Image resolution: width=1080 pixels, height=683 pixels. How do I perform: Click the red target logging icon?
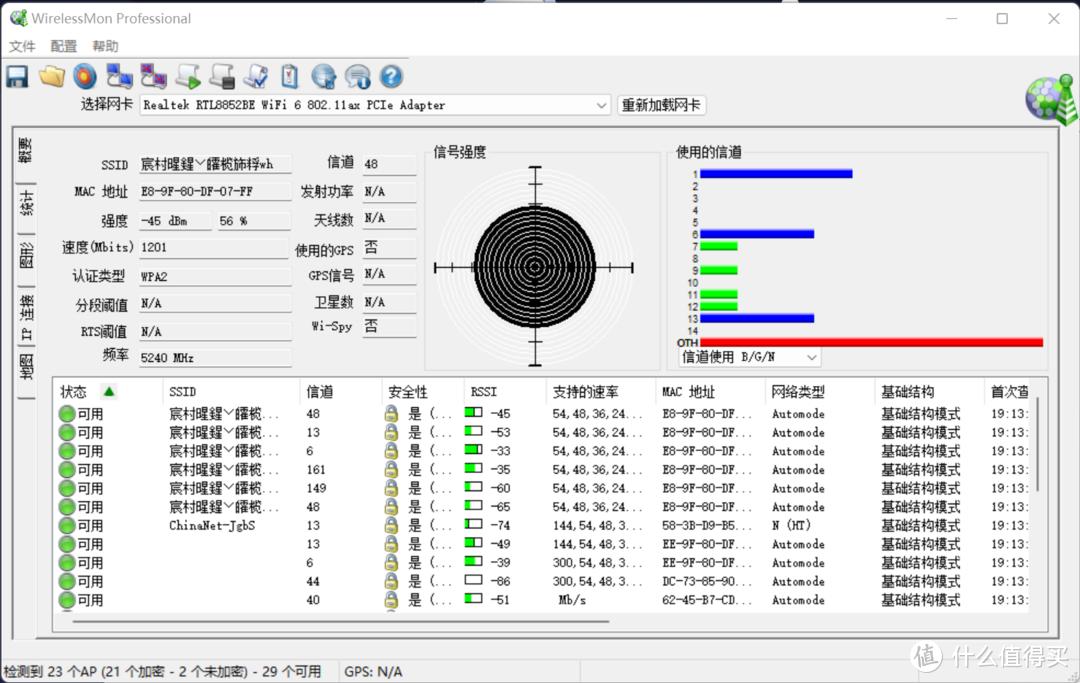[x=85, y=76]
